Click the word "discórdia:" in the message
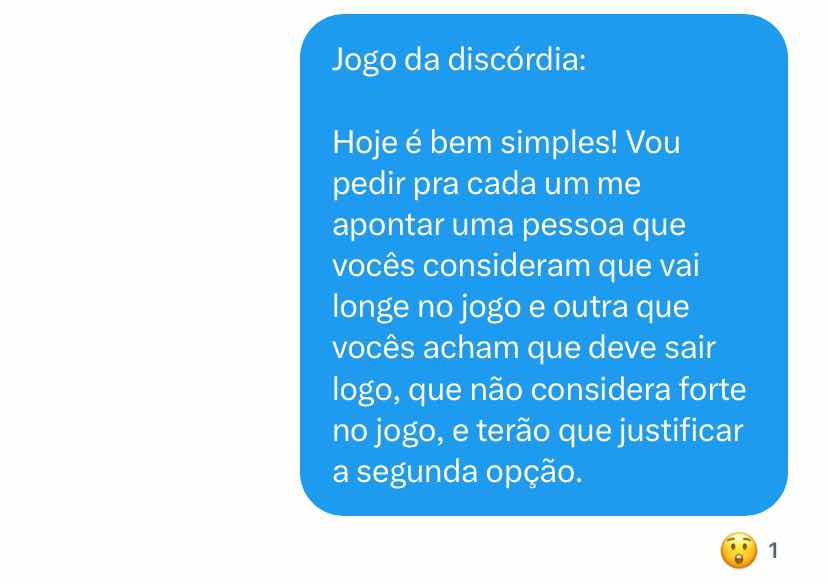 (x=517, y=59)
